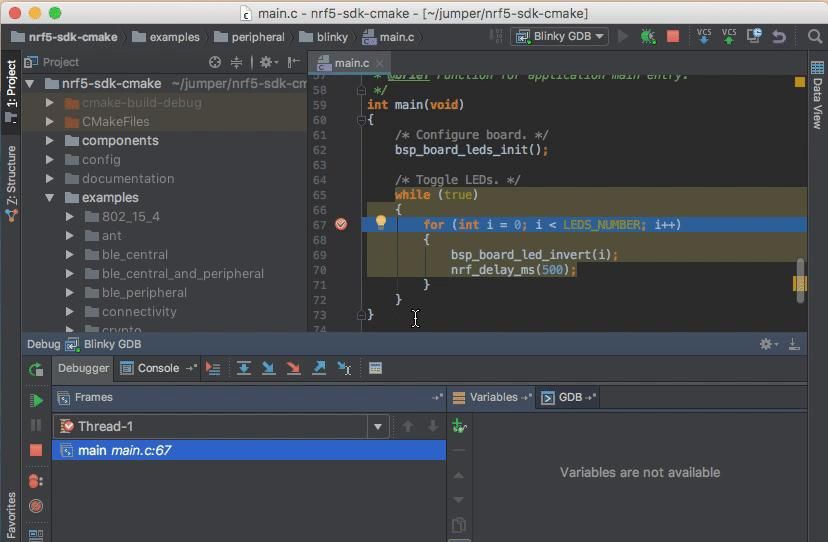
Task: Expand ble_peripheral folder
Action: 70,293
